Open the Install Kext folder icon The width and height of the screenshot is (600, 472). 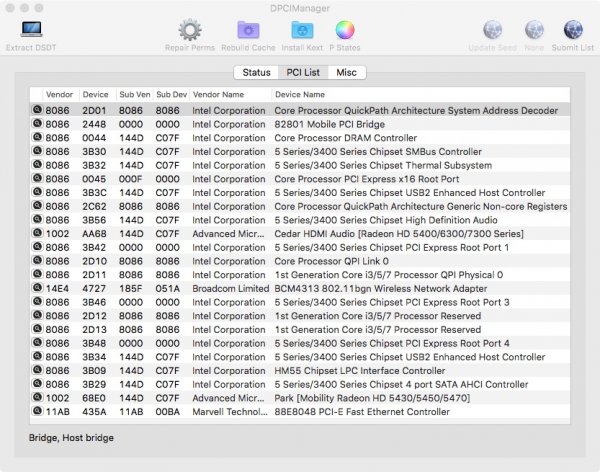302,30
